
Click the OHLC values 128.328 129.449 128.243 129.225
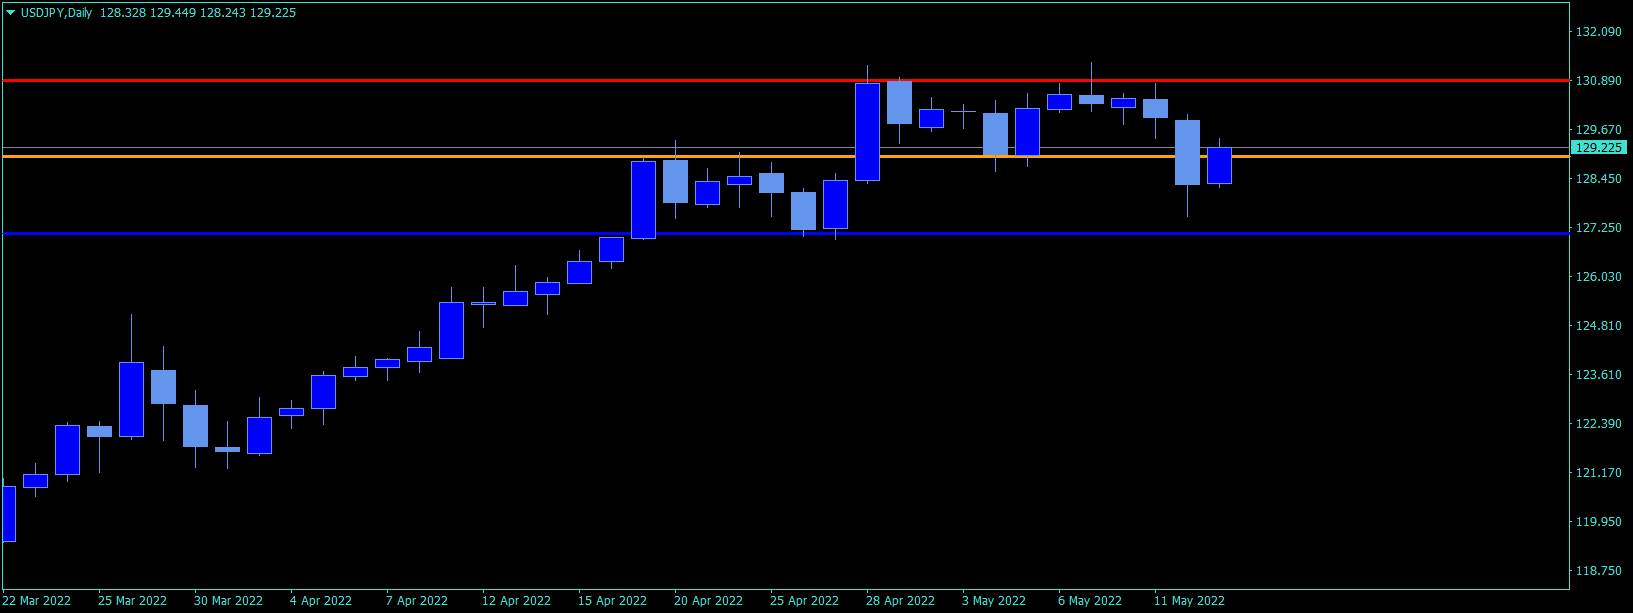(x=198, y=13)
